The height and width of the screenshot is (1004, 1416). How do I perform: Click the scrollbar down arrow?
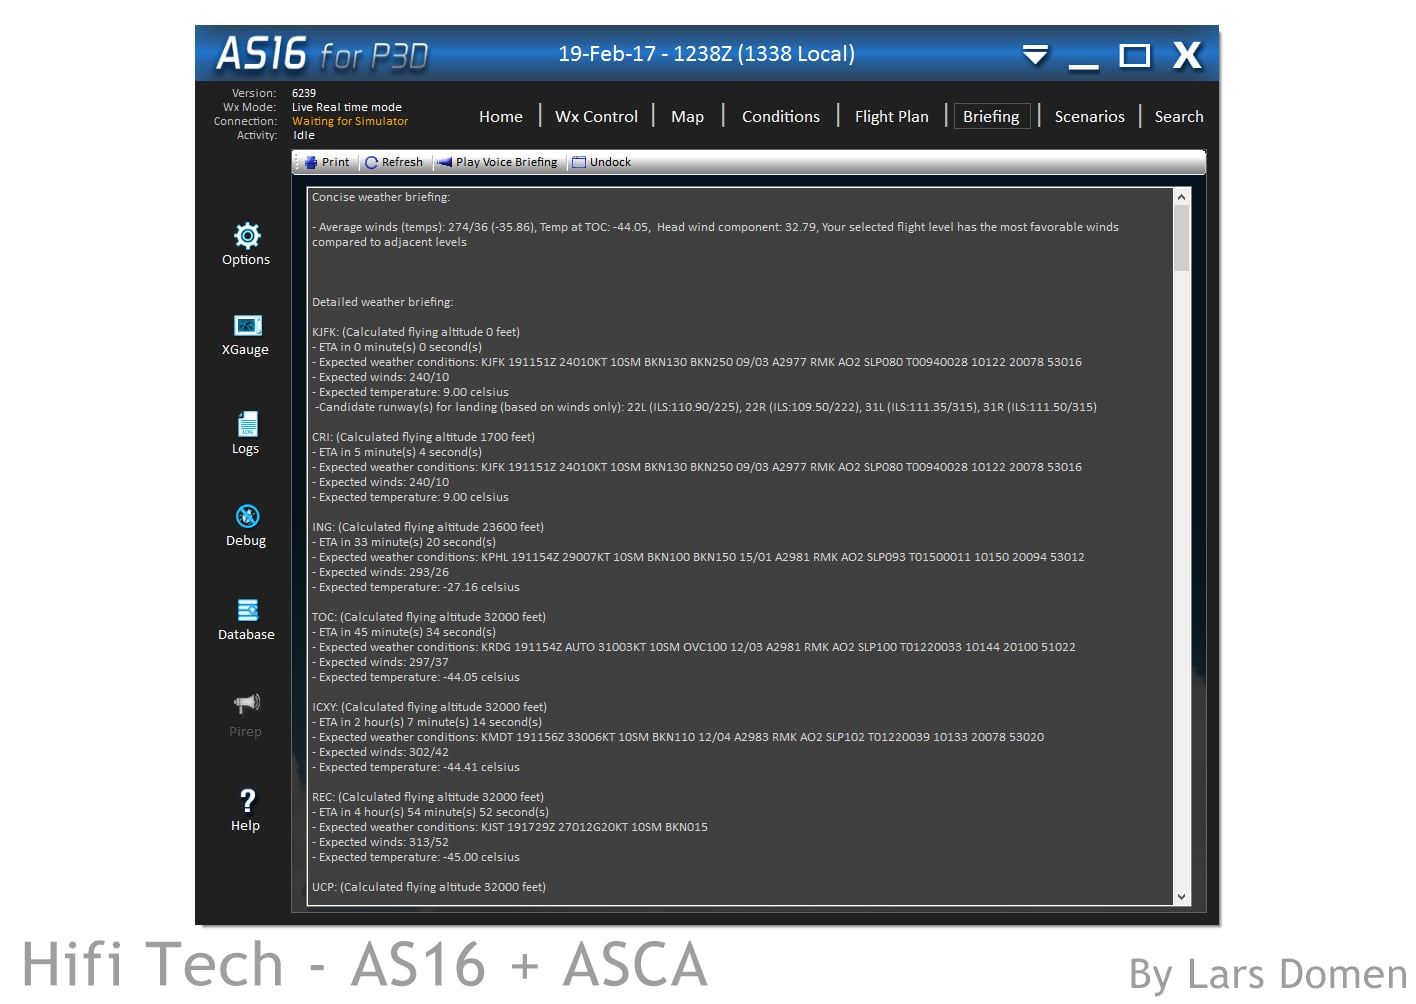[x=1181, y=897]
